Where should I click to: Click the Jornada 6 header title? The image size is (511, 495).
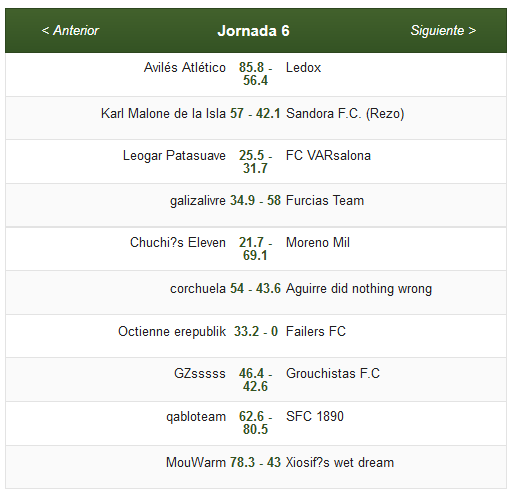[253, 31]
